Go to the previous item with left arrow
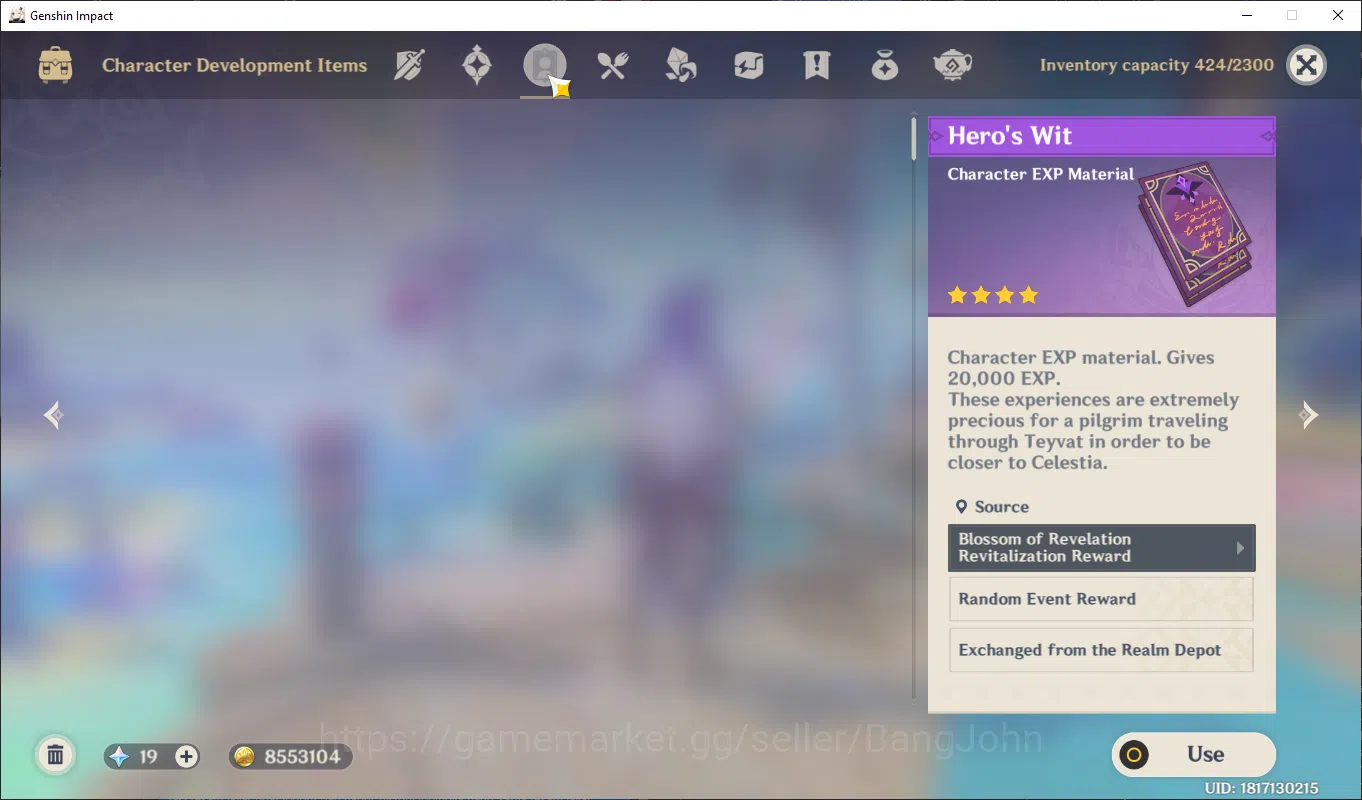The height and width of the screenshot is (800, 1362). (54, 415)
